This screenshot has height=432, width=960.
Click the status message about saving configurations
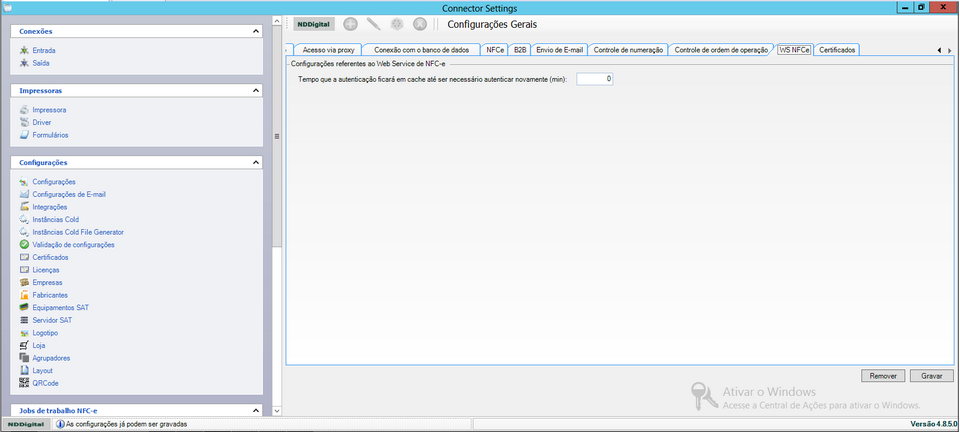(127, 424)
